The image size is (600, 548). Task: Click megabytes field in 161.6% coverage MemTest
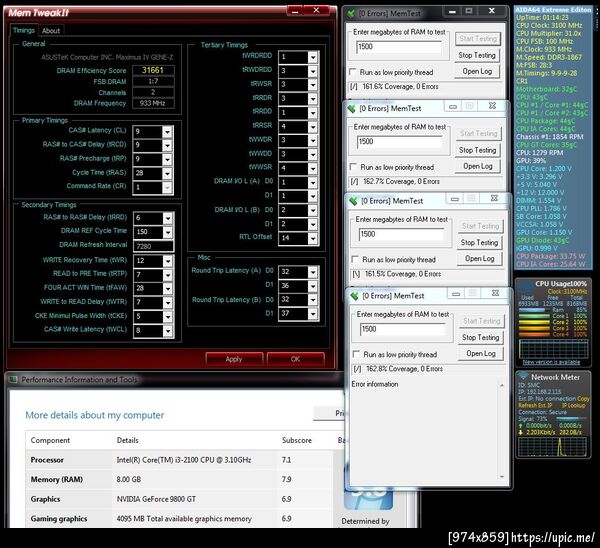(399, 47)
